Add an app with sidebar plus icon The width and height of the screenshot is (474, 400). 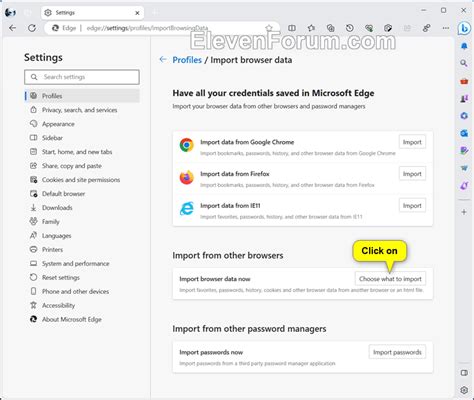tap(464, 212)
